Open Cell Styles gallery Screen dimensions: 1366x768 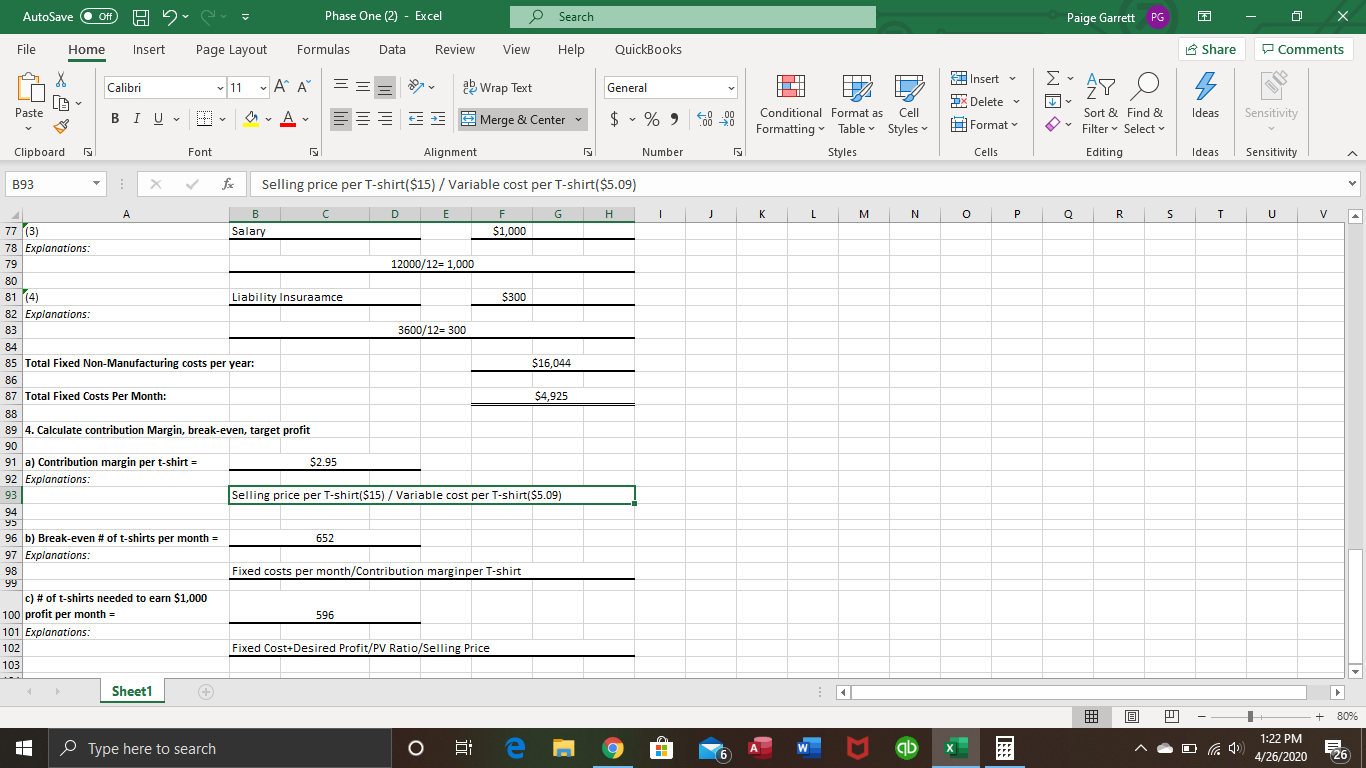[x=908, y=105]
